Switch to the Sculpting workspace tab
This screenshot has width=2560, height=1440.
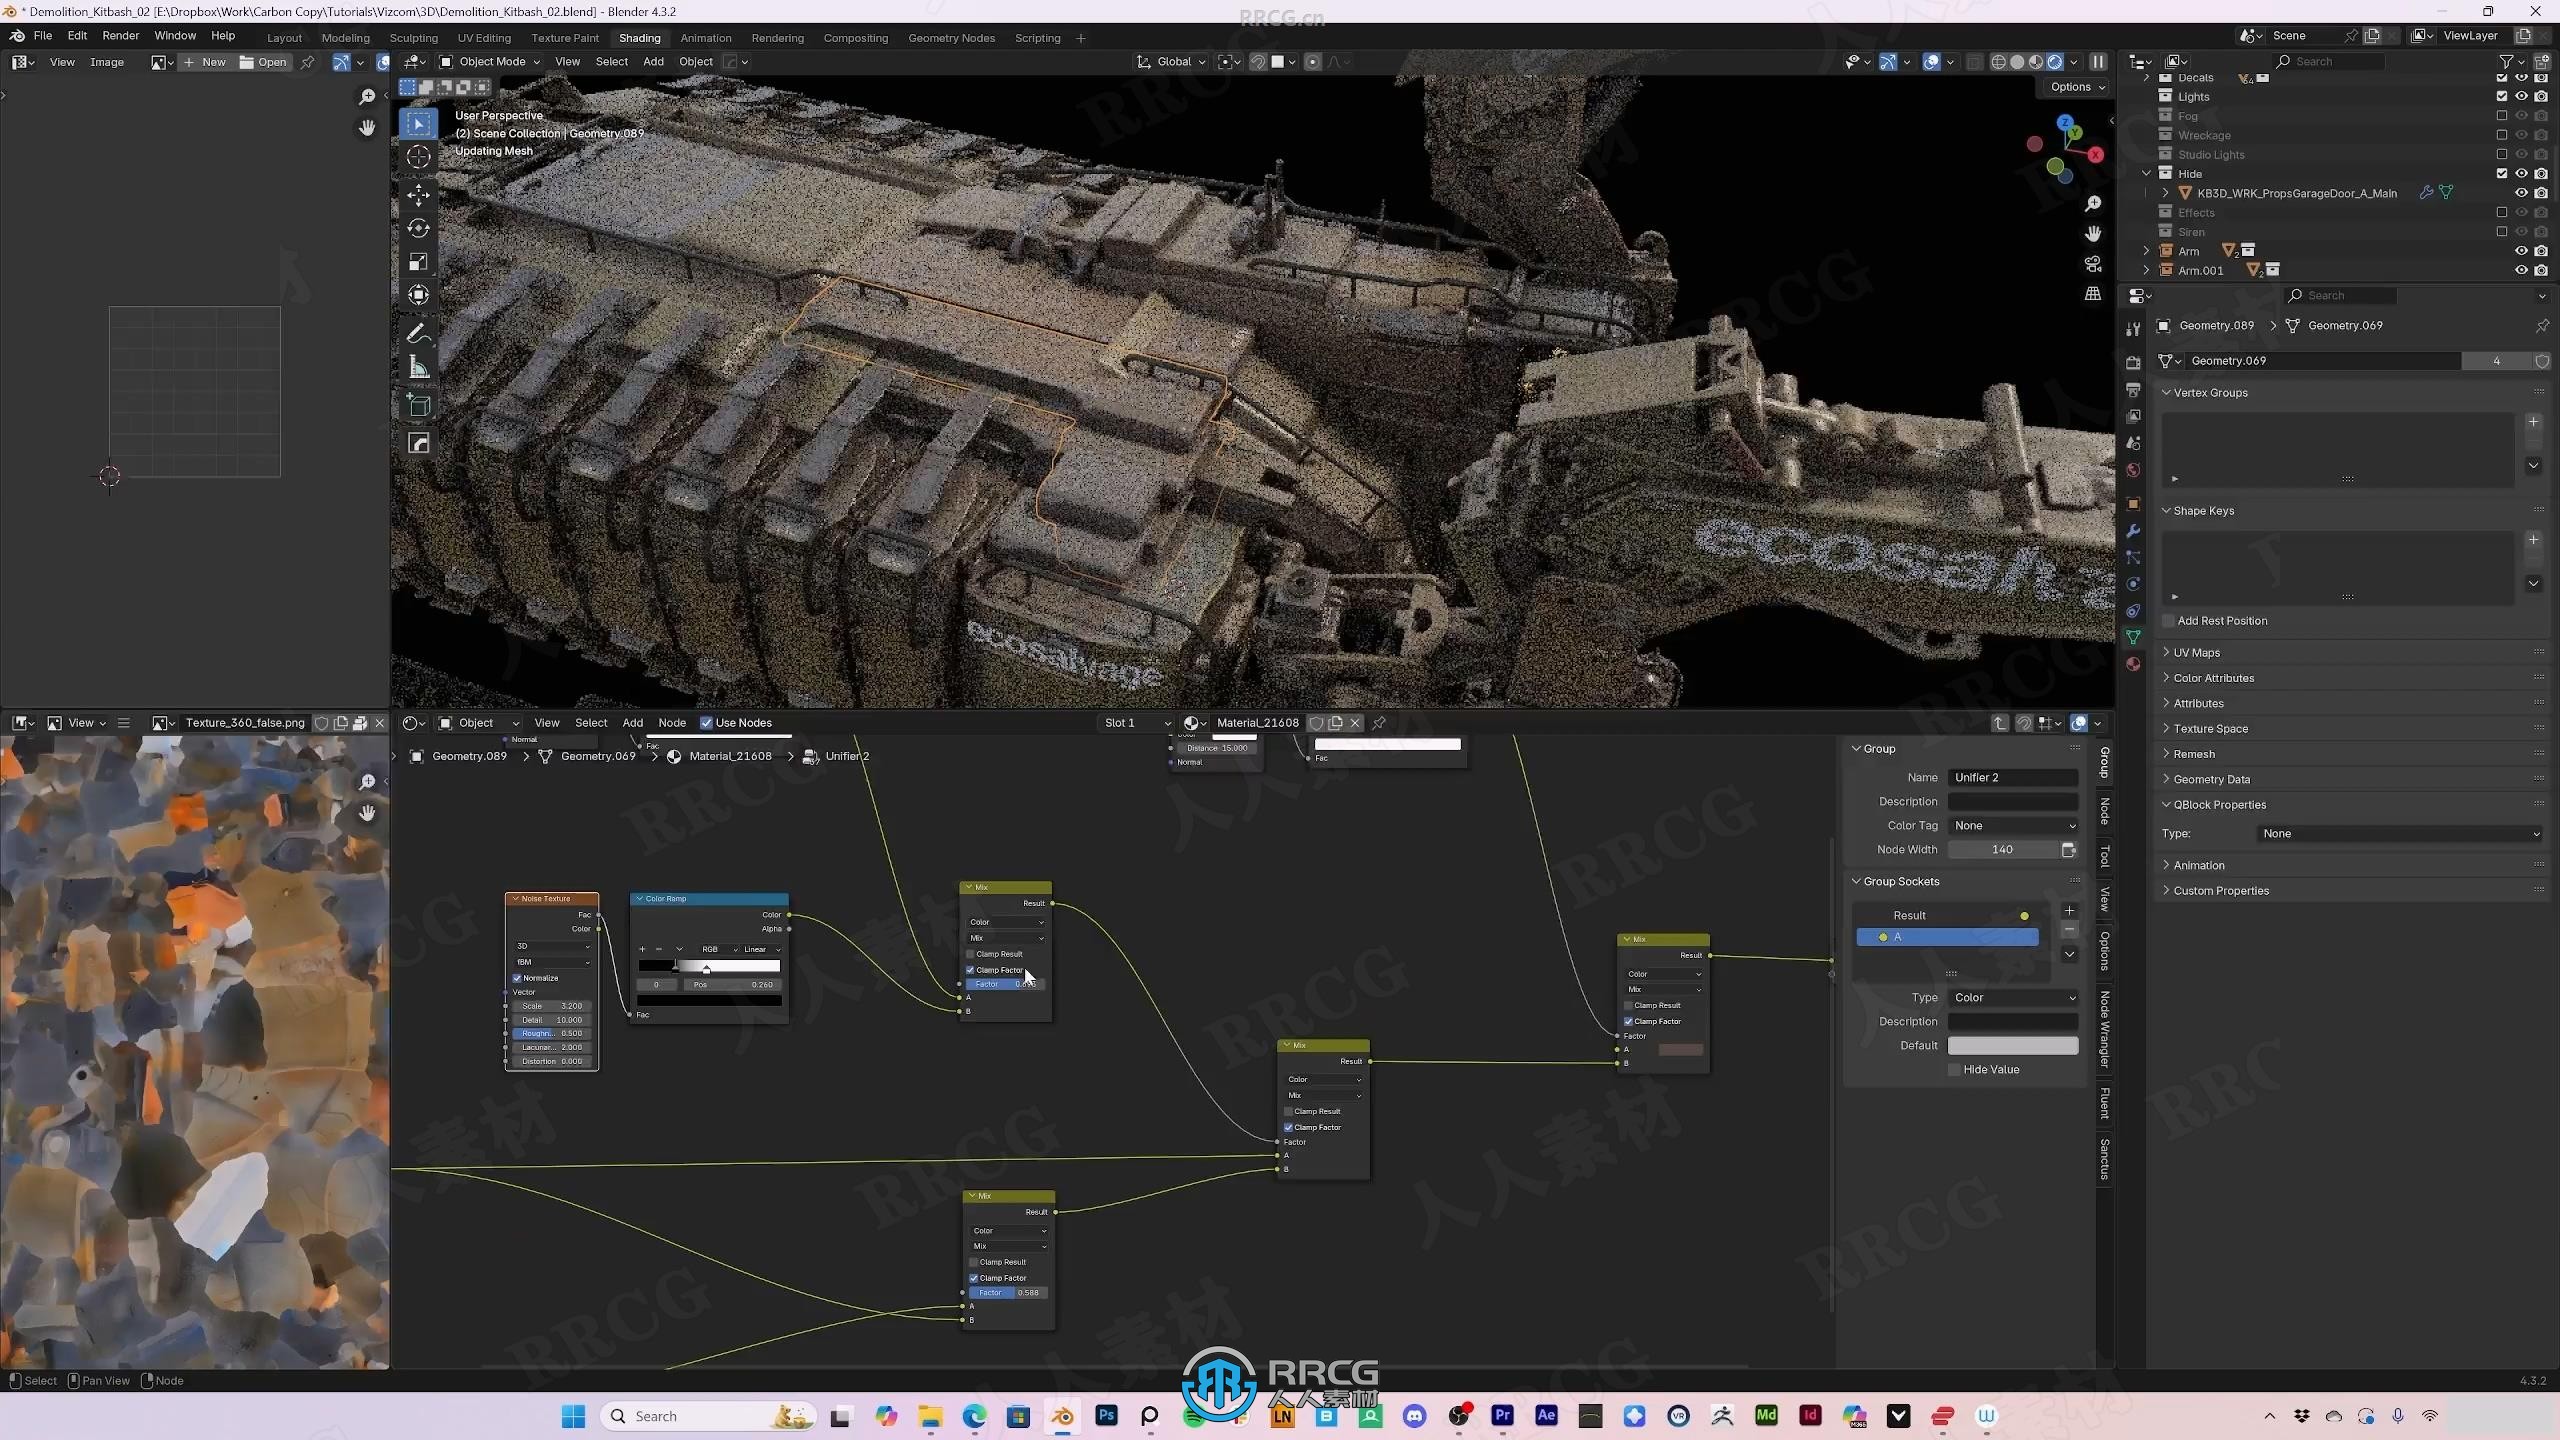point(414,38)
